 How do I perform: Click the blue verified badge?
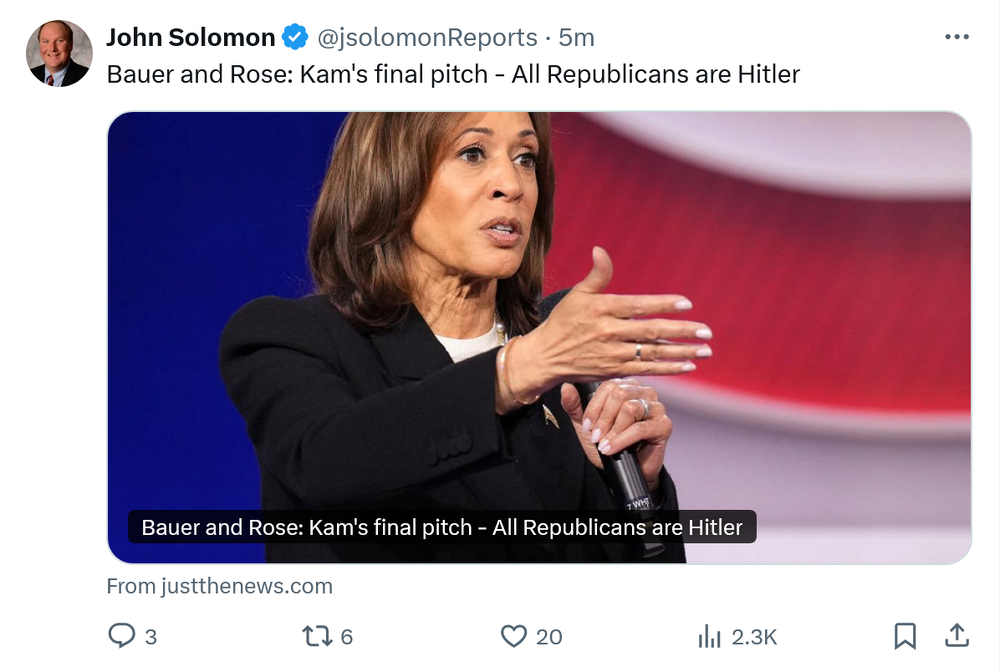(294, 38)
